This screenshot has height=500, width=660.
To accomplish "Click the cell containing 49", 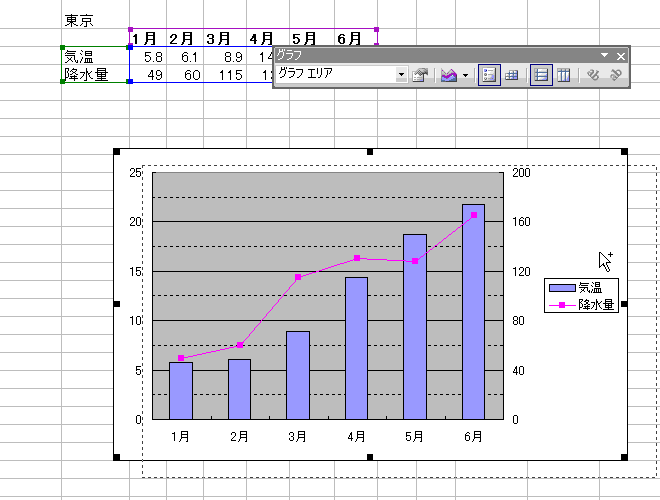I will [x=148, y=74].
